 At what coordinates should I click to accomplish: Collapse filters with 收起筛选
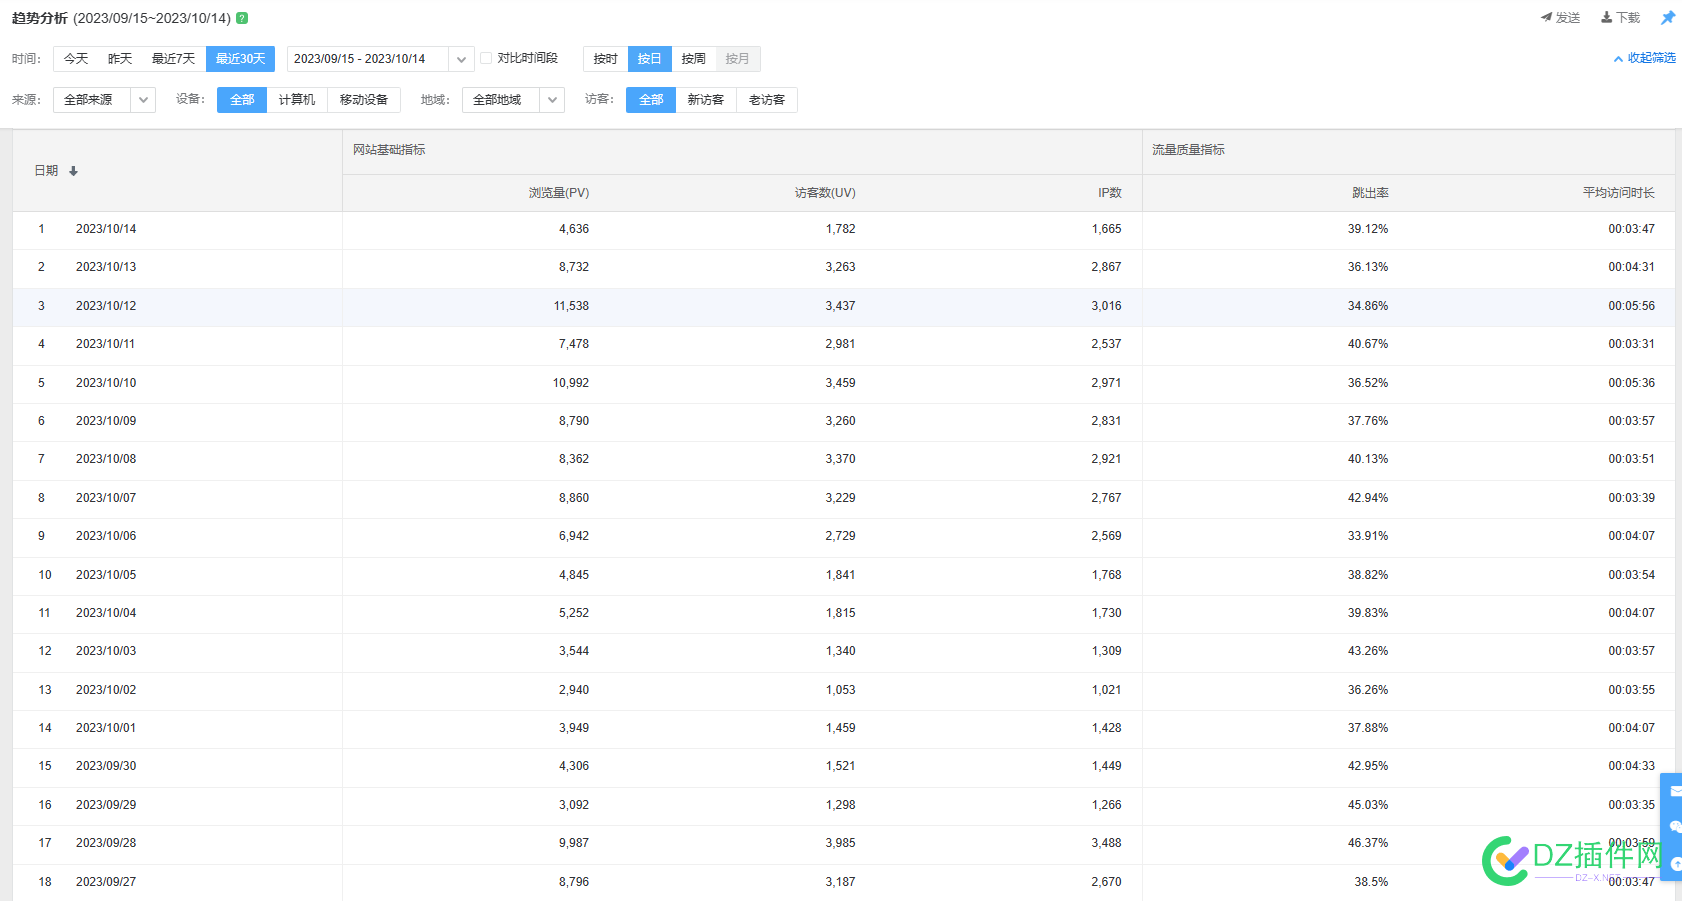click(x=1645, y=59)
